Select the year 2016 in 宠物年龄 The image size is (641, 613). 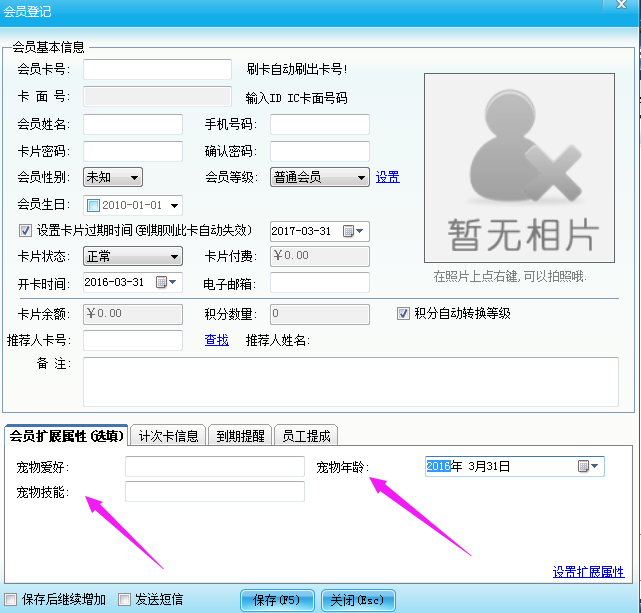438,466
